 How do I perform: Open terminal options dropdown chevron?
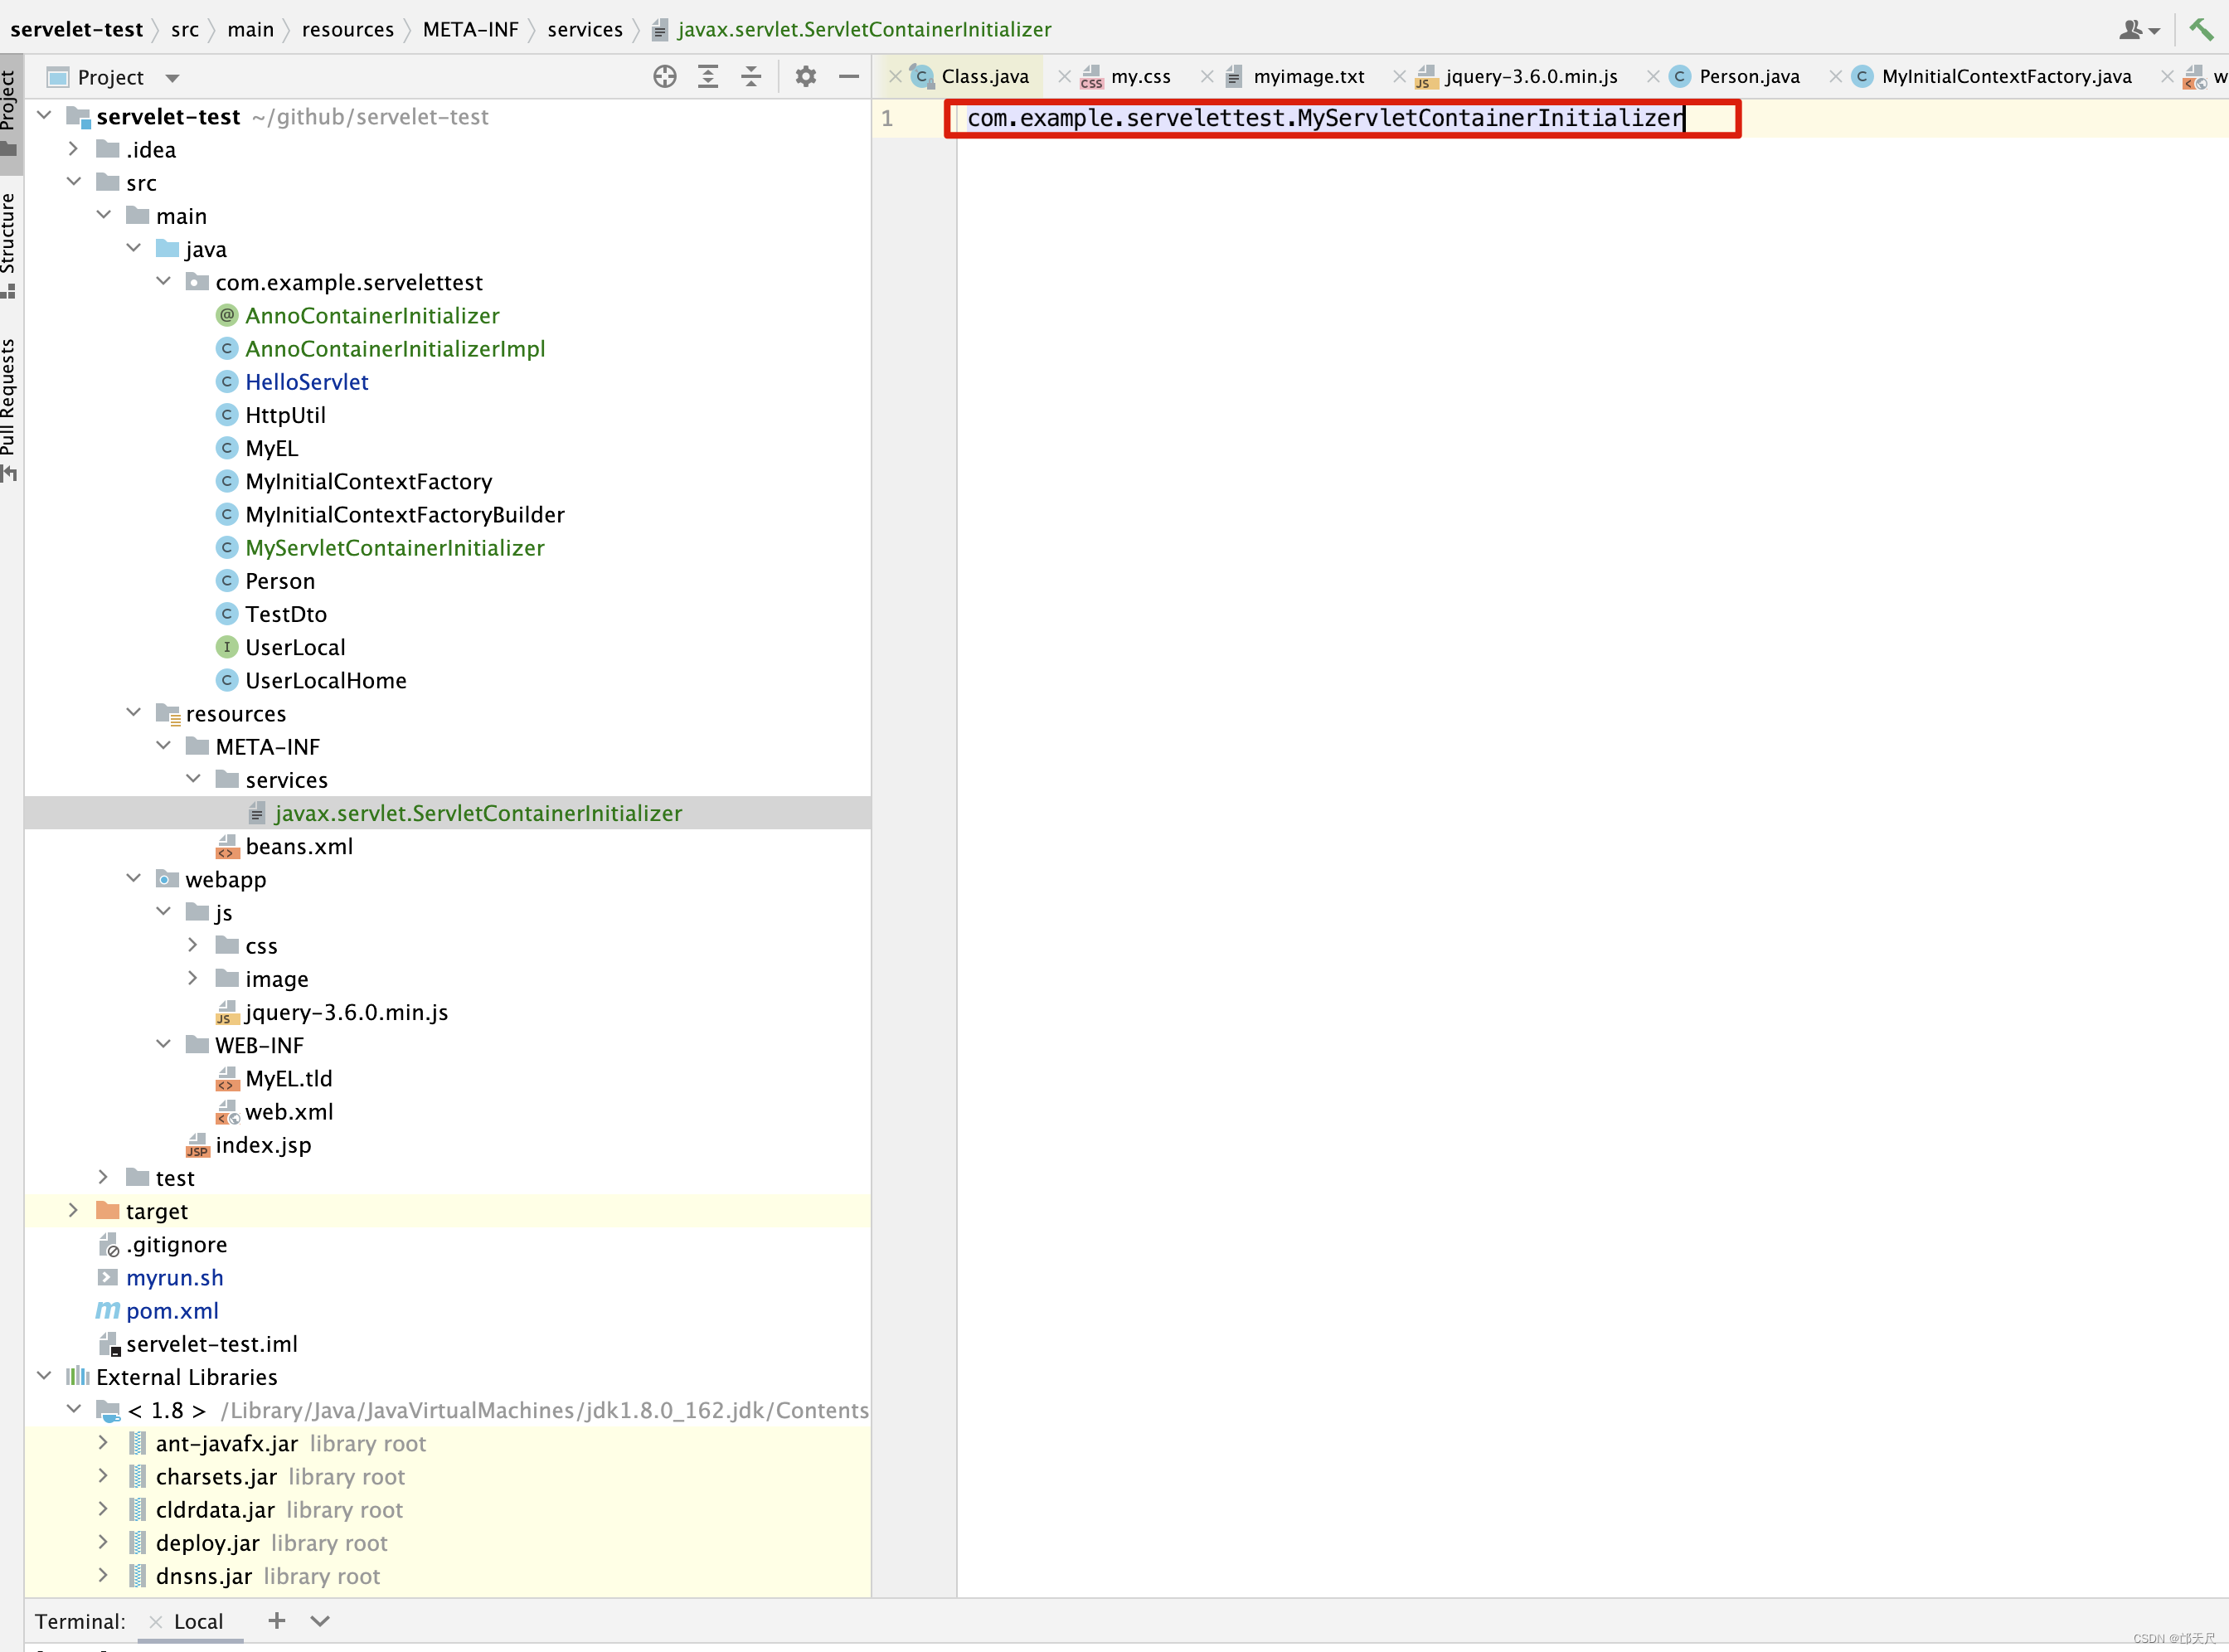point(320,1621)
